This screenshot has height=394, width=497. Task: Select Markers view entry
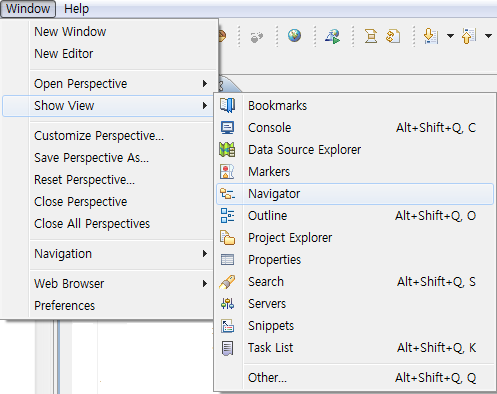pos(355,172)
